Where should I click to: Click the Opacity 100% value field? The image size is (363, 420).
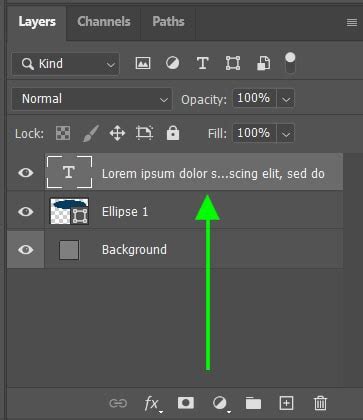tap(254, 98)
